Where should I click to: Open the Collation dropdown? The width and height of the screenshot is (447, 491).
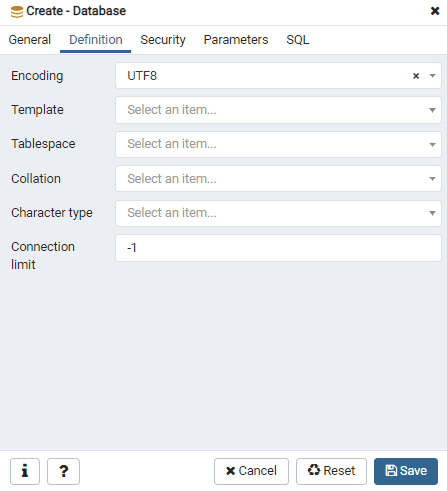point(278,179)
